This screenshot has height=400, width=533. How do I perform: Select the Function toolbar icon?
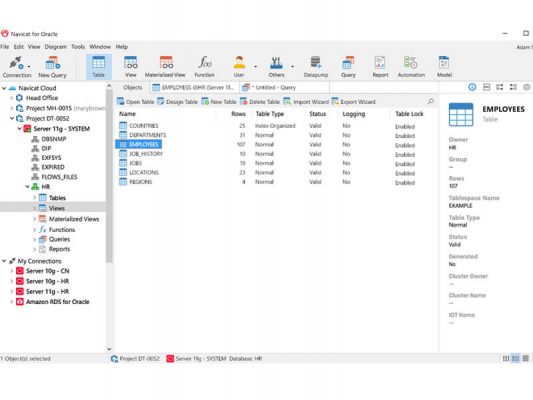(x=204, y=67)
